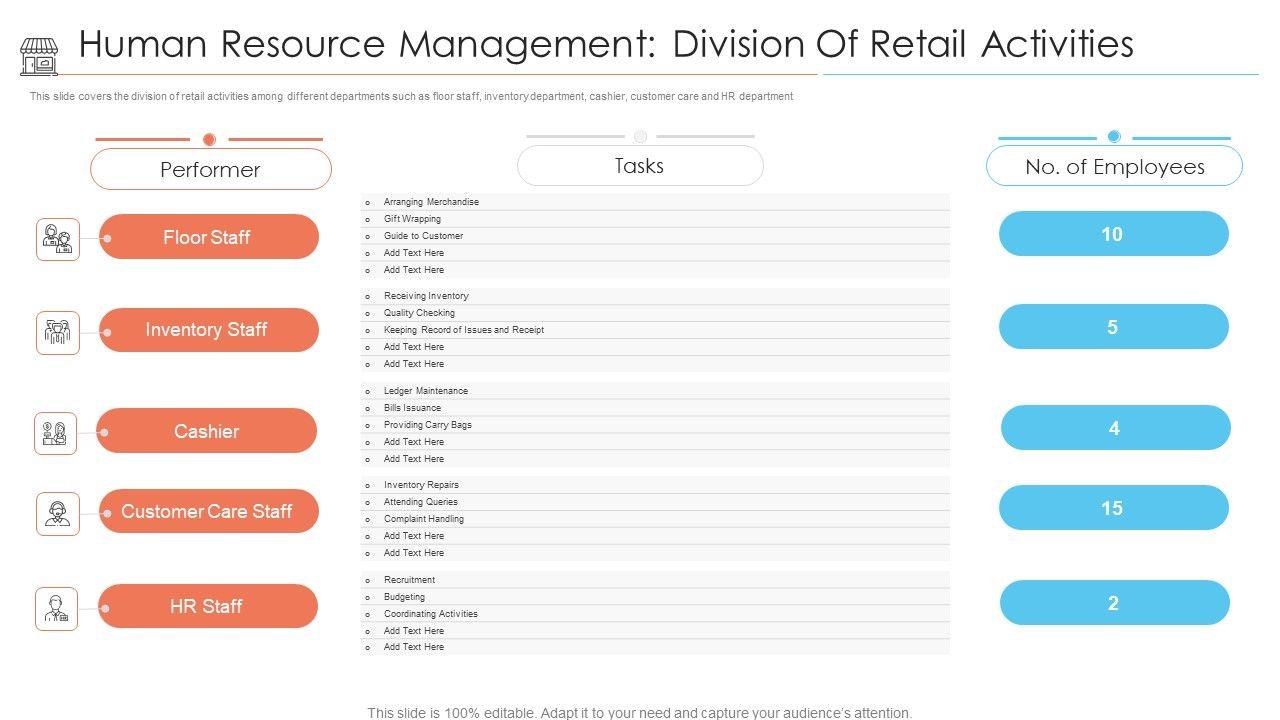Click the No. of Employees header

tap(1114, 167)
